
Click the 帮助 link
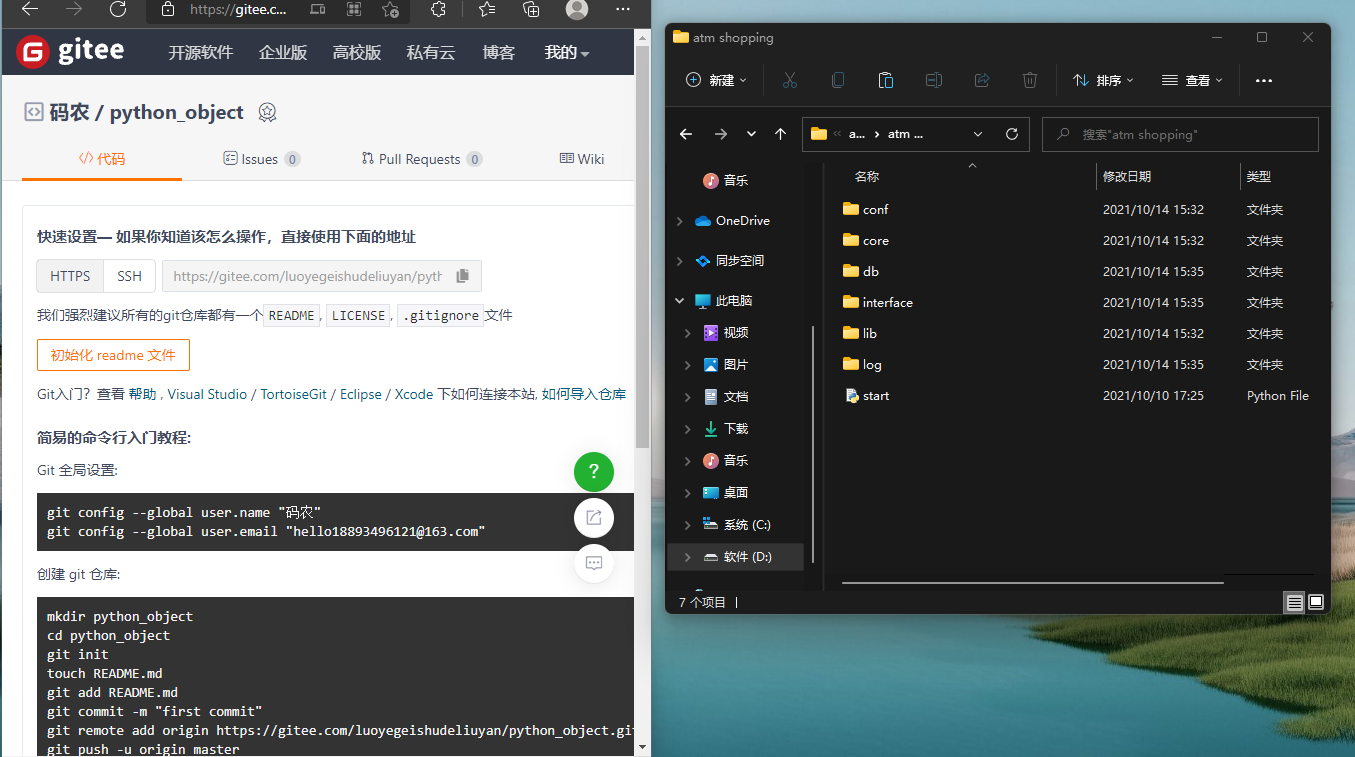tap(142, 395)
